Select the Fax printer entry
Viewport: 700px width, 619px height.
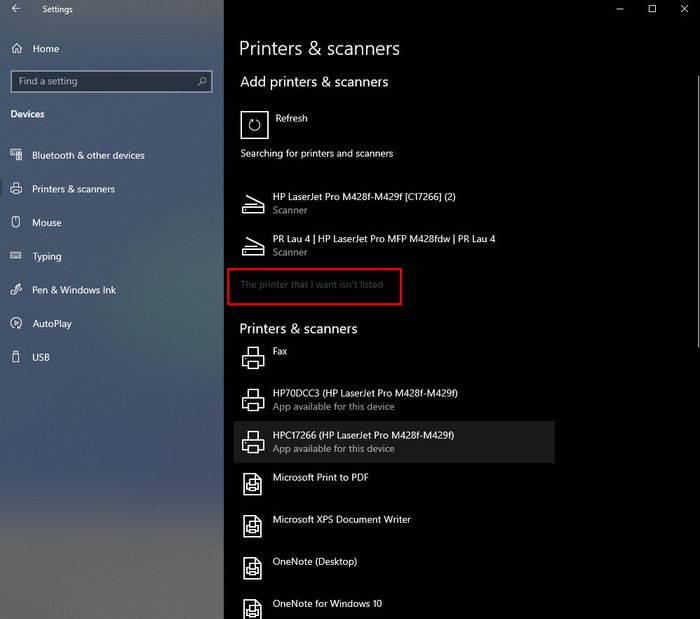[x=394, y=358]
